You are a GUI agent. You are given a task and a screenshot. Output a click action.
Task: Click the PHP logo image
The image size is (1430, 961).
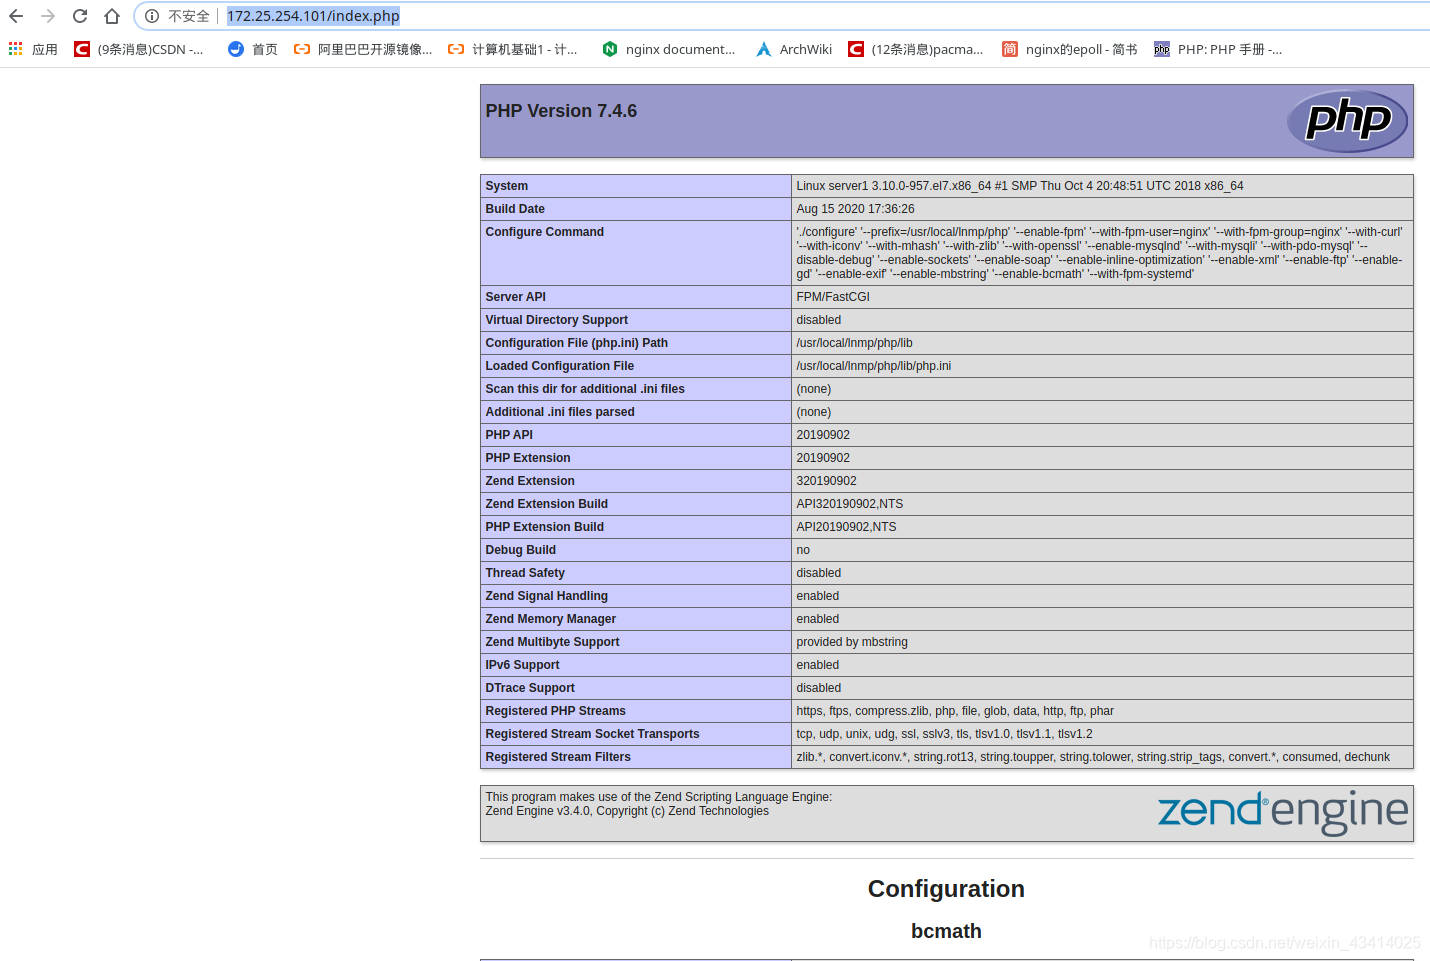click(x=1347, y=121)
